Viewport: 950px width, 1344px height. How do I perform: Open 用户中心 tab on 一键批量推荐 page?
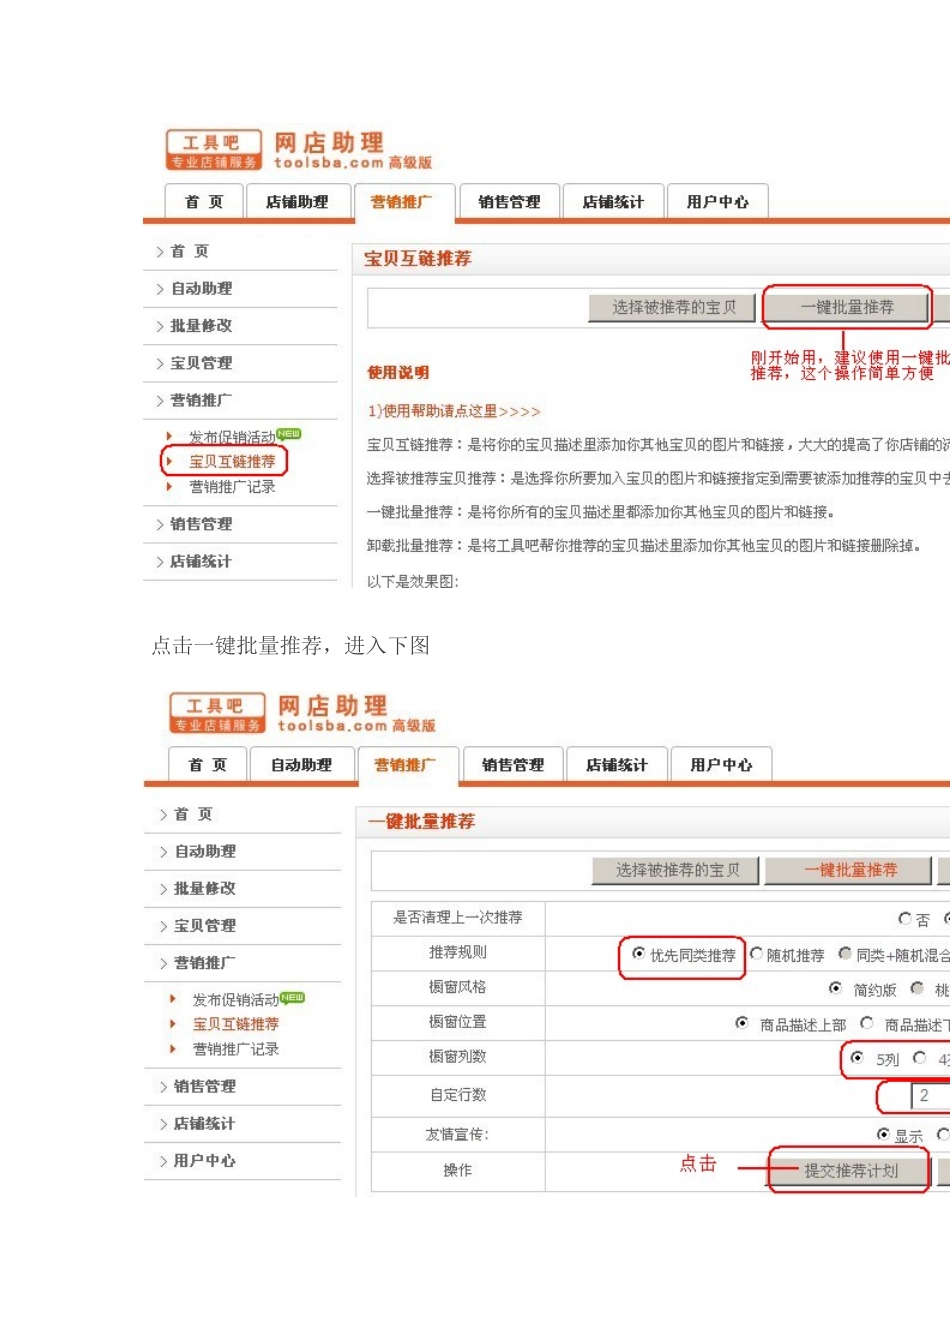(721, 765)
